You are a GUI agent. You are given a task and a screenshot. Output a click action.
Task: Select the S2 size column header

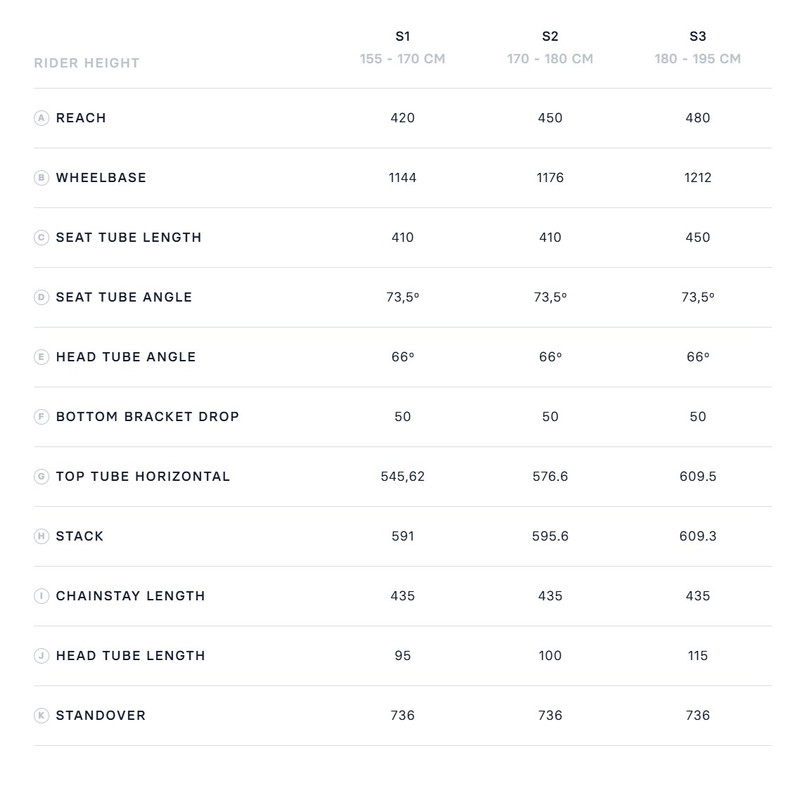(x=550, y=37)
